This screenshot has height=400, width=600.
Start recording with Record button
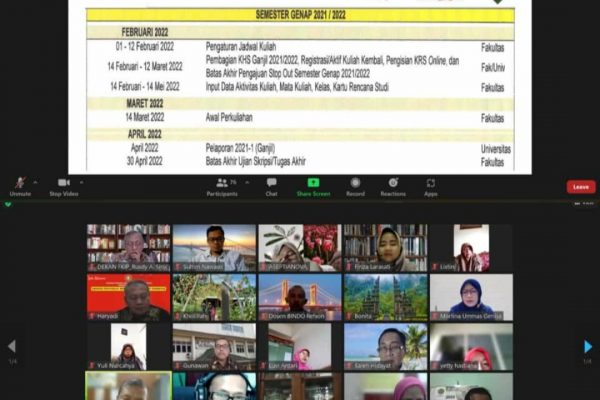click(354, 184)
